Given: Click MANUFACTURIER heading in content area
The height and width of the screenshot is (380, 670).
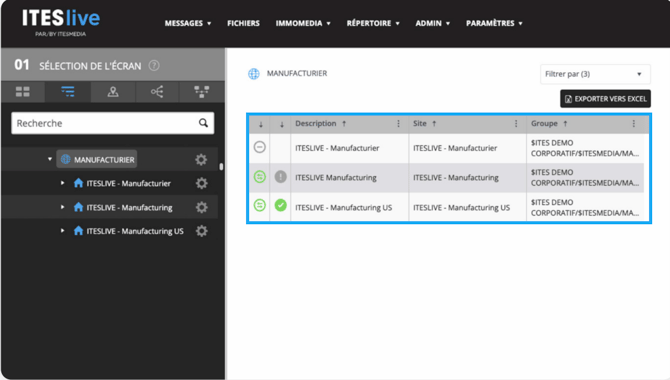Looking at the screenshot, I should 297,74.
